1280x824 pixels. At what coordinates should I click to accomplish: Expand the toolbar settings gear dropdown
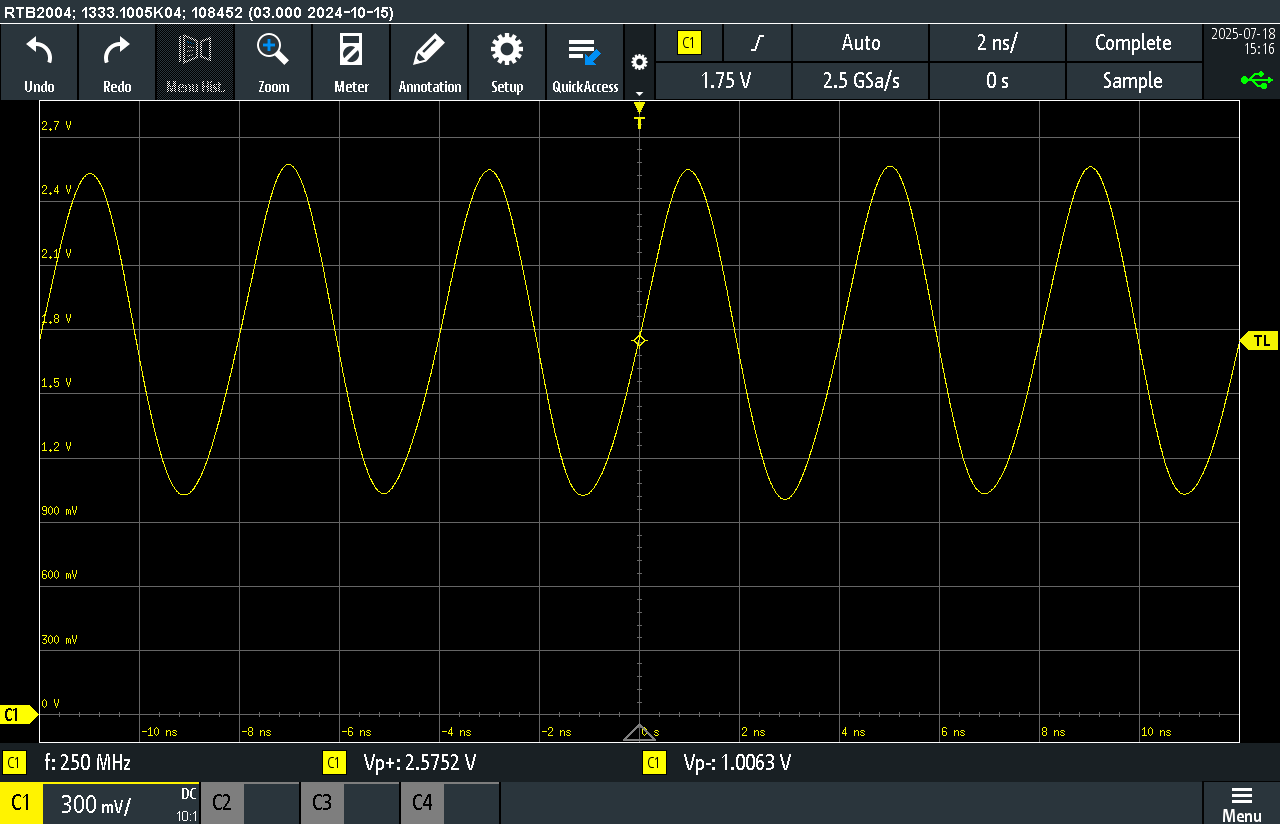[x=639, y=63]
